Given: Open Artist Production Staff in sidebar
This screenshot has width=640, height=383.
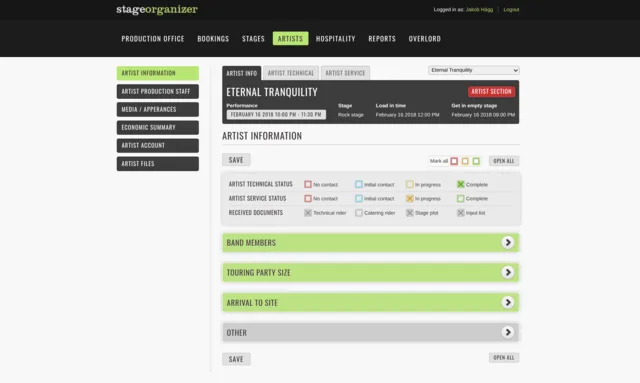Looking at the screenshot, I should click(158, 91).
